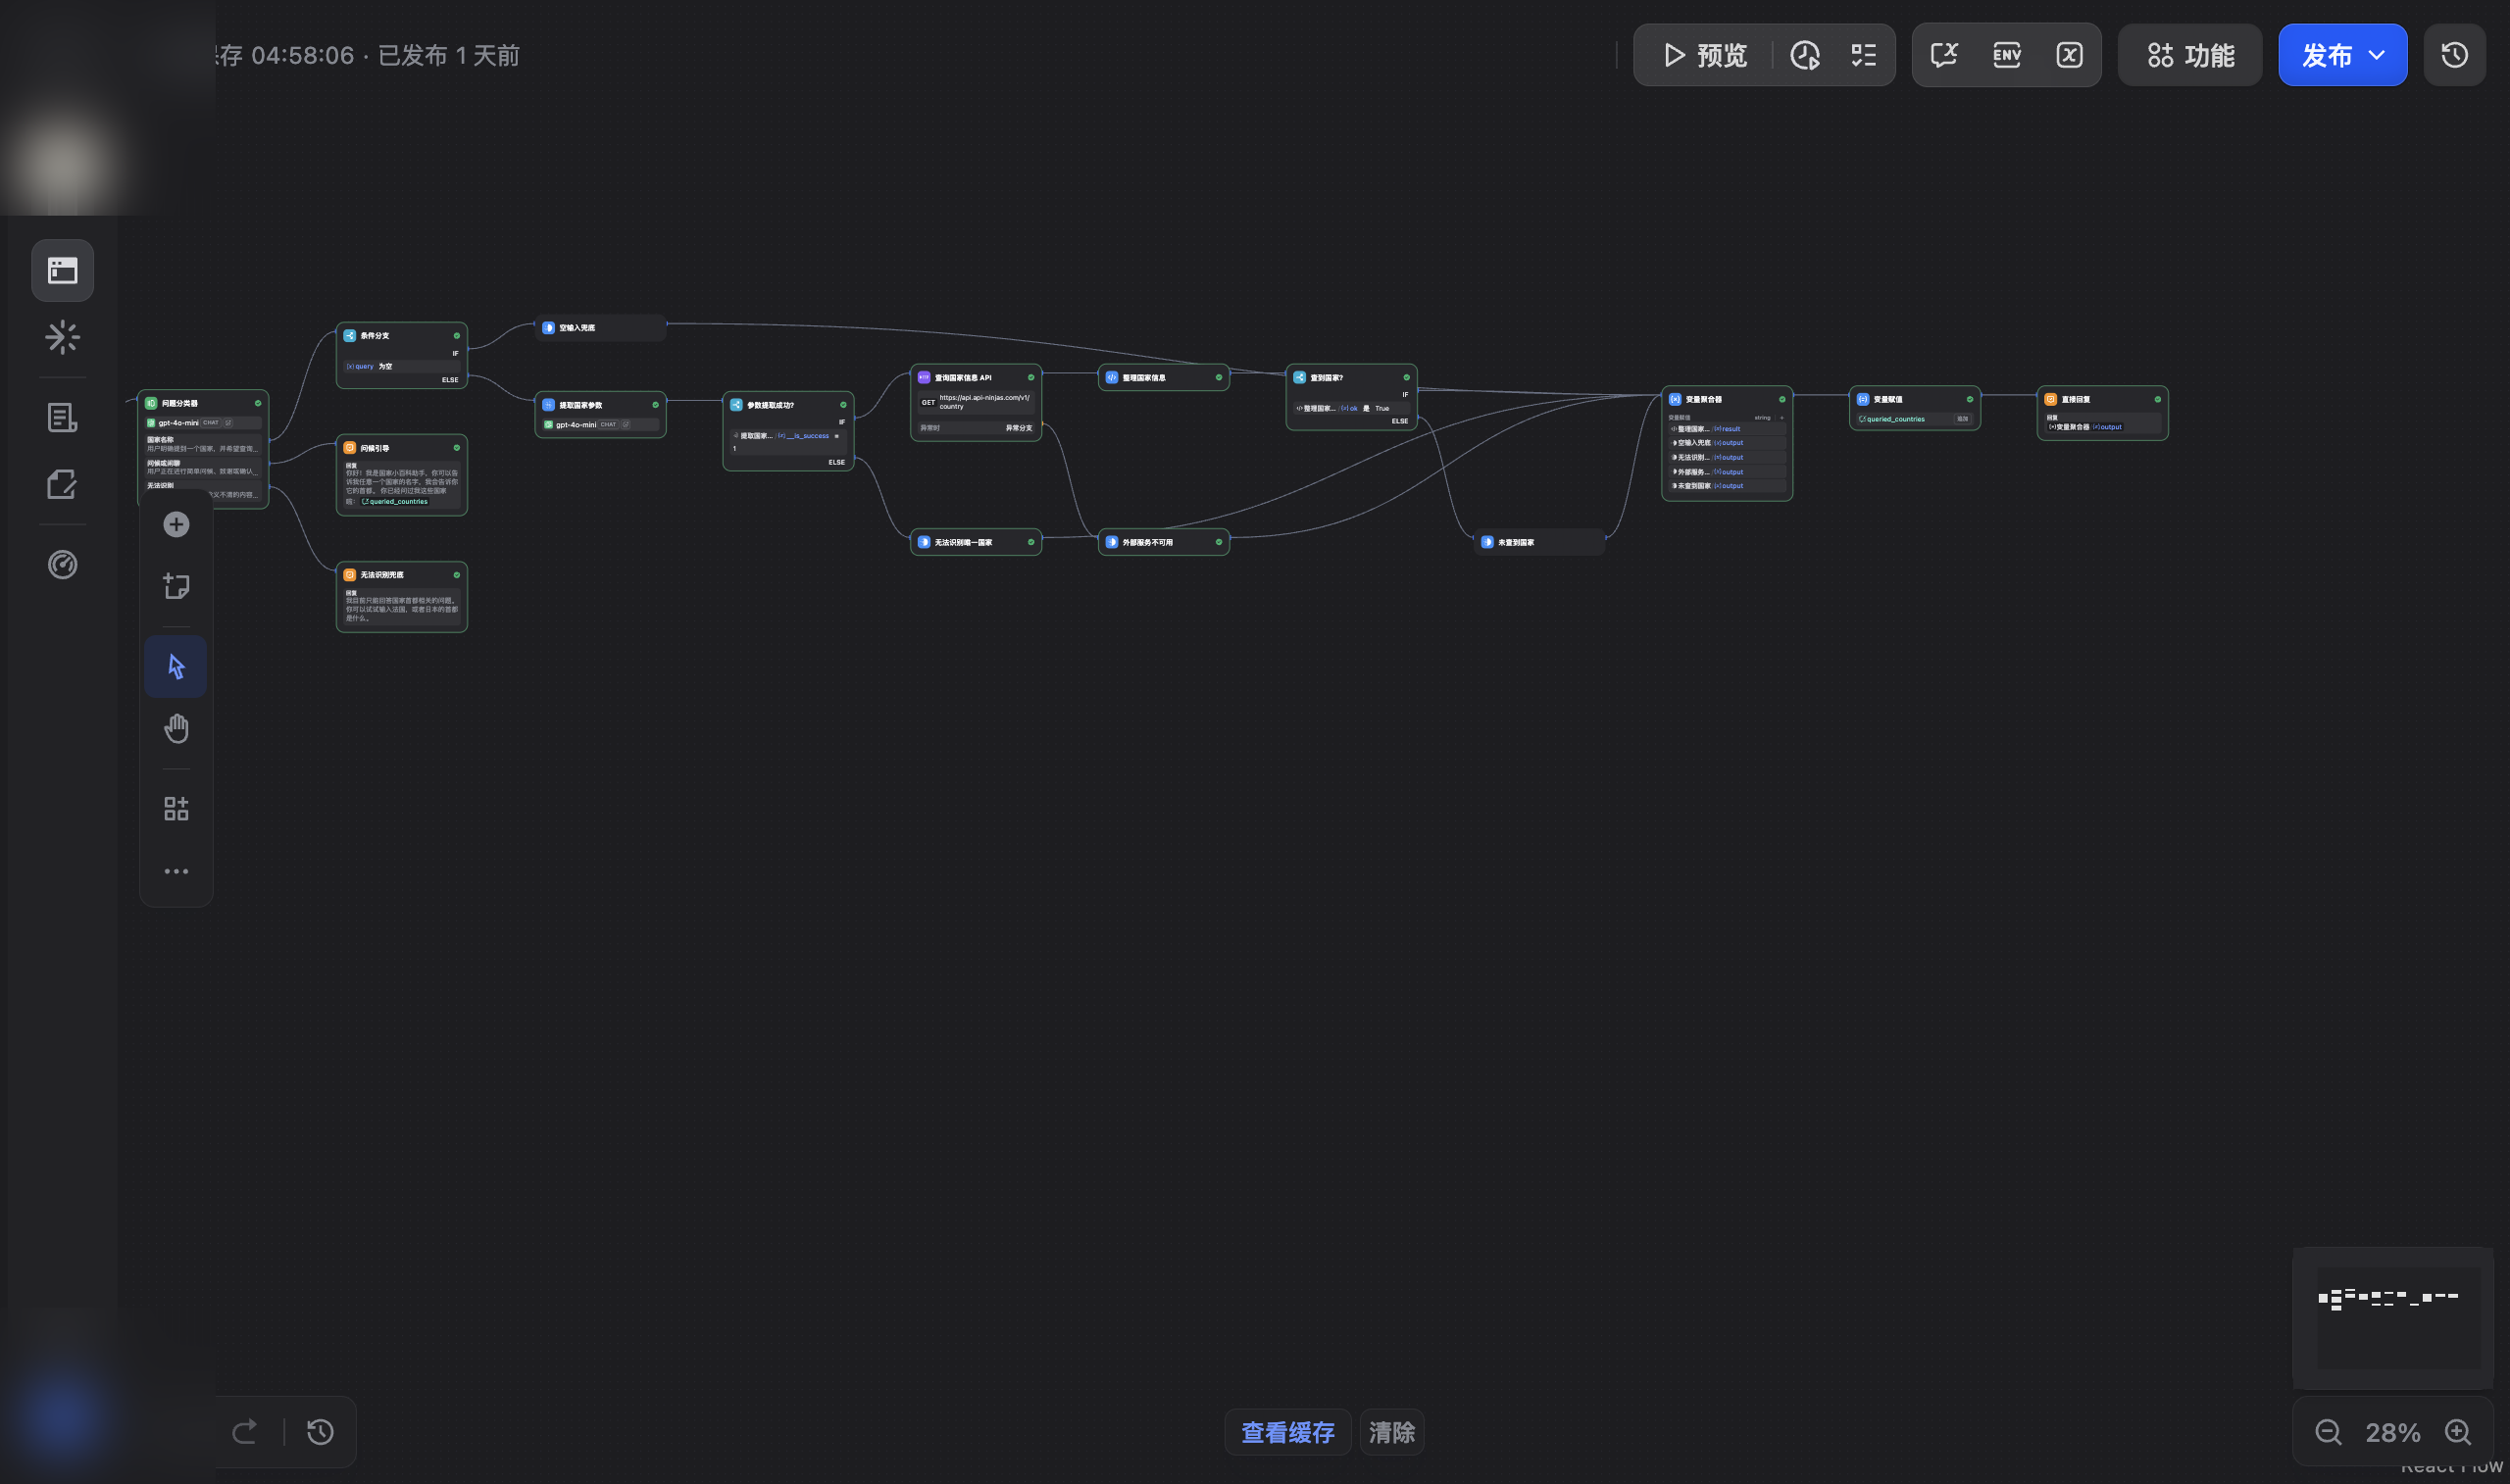Select the 参数提取成功? node
The width and height of the screenshot is (2510, 1484).
[x=788, y=431]
